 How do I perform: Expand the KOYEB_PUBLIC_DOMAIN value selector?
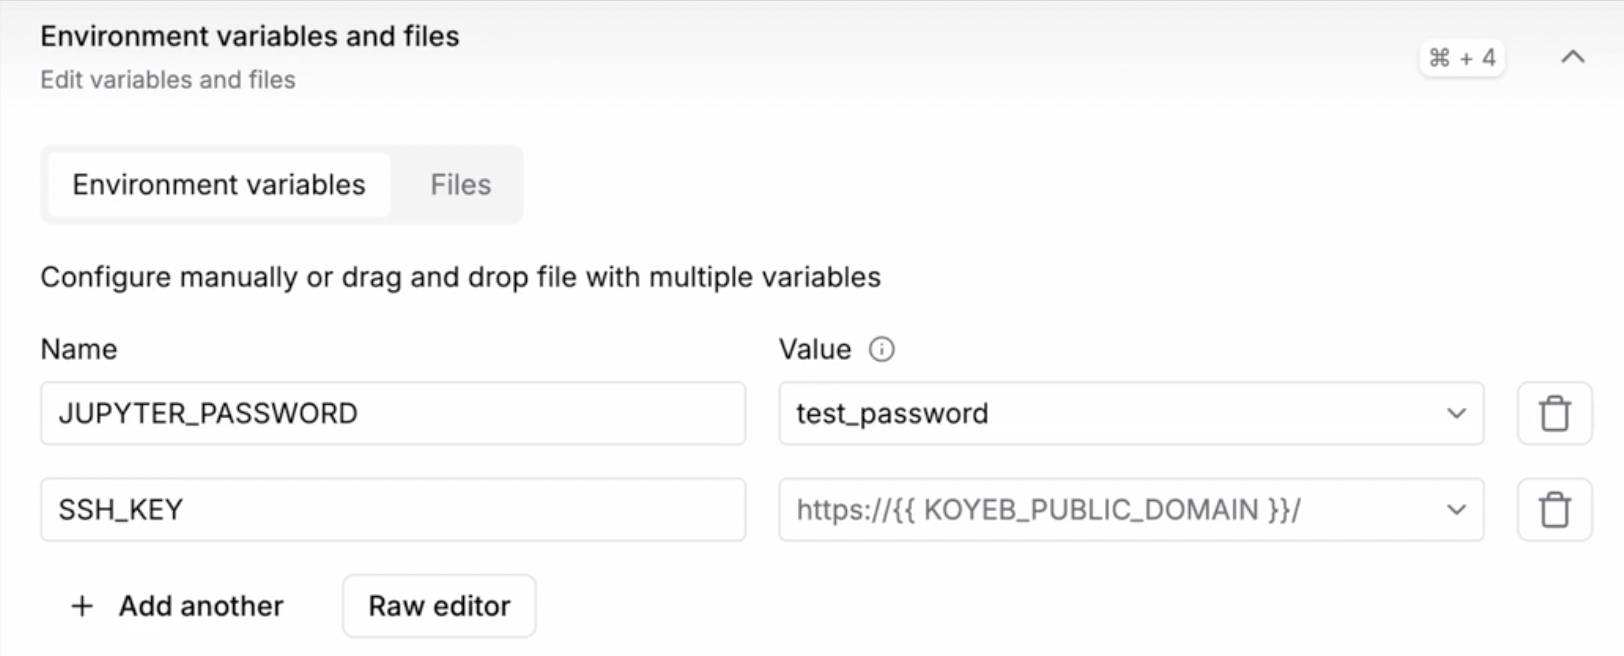[x=1456, y=509]
